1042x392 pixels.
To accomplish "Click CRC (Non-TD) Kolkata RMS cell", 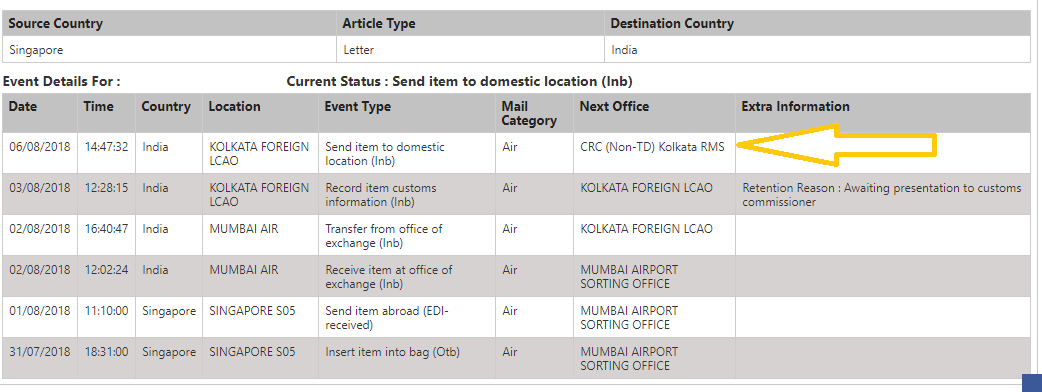I will (x=653, y=147).
